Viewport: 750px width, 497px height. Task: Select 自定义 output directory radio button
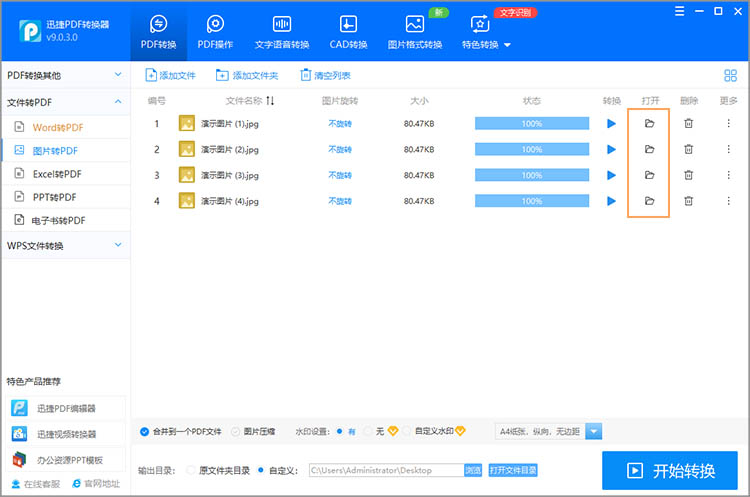(x=261, y=470)
